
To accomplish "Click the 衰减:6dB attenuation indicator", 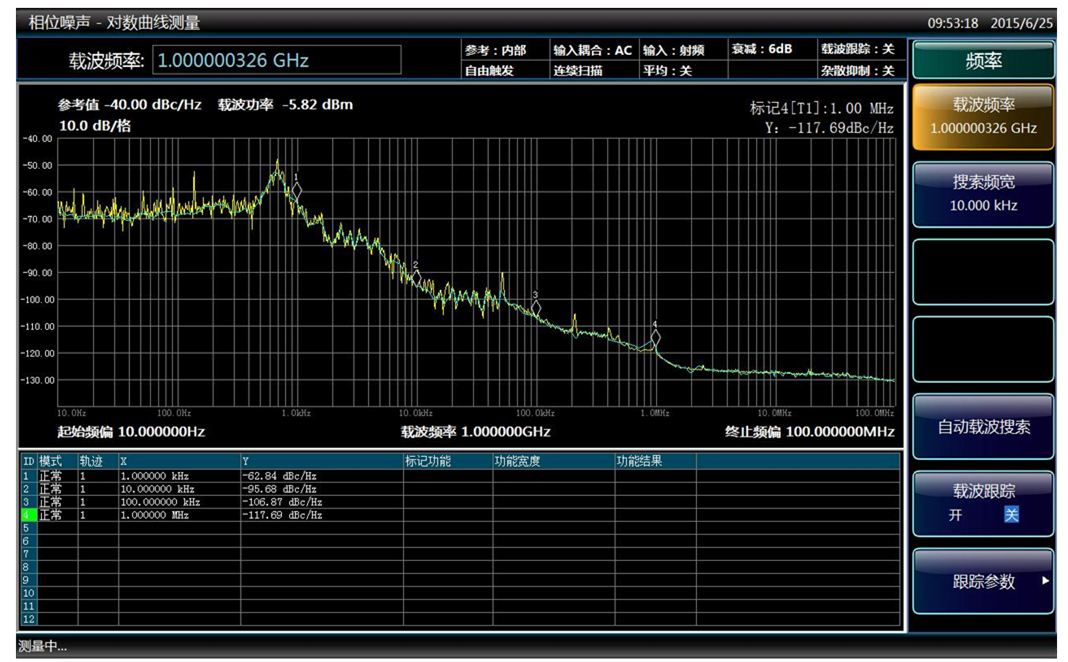I will (762, 49).
